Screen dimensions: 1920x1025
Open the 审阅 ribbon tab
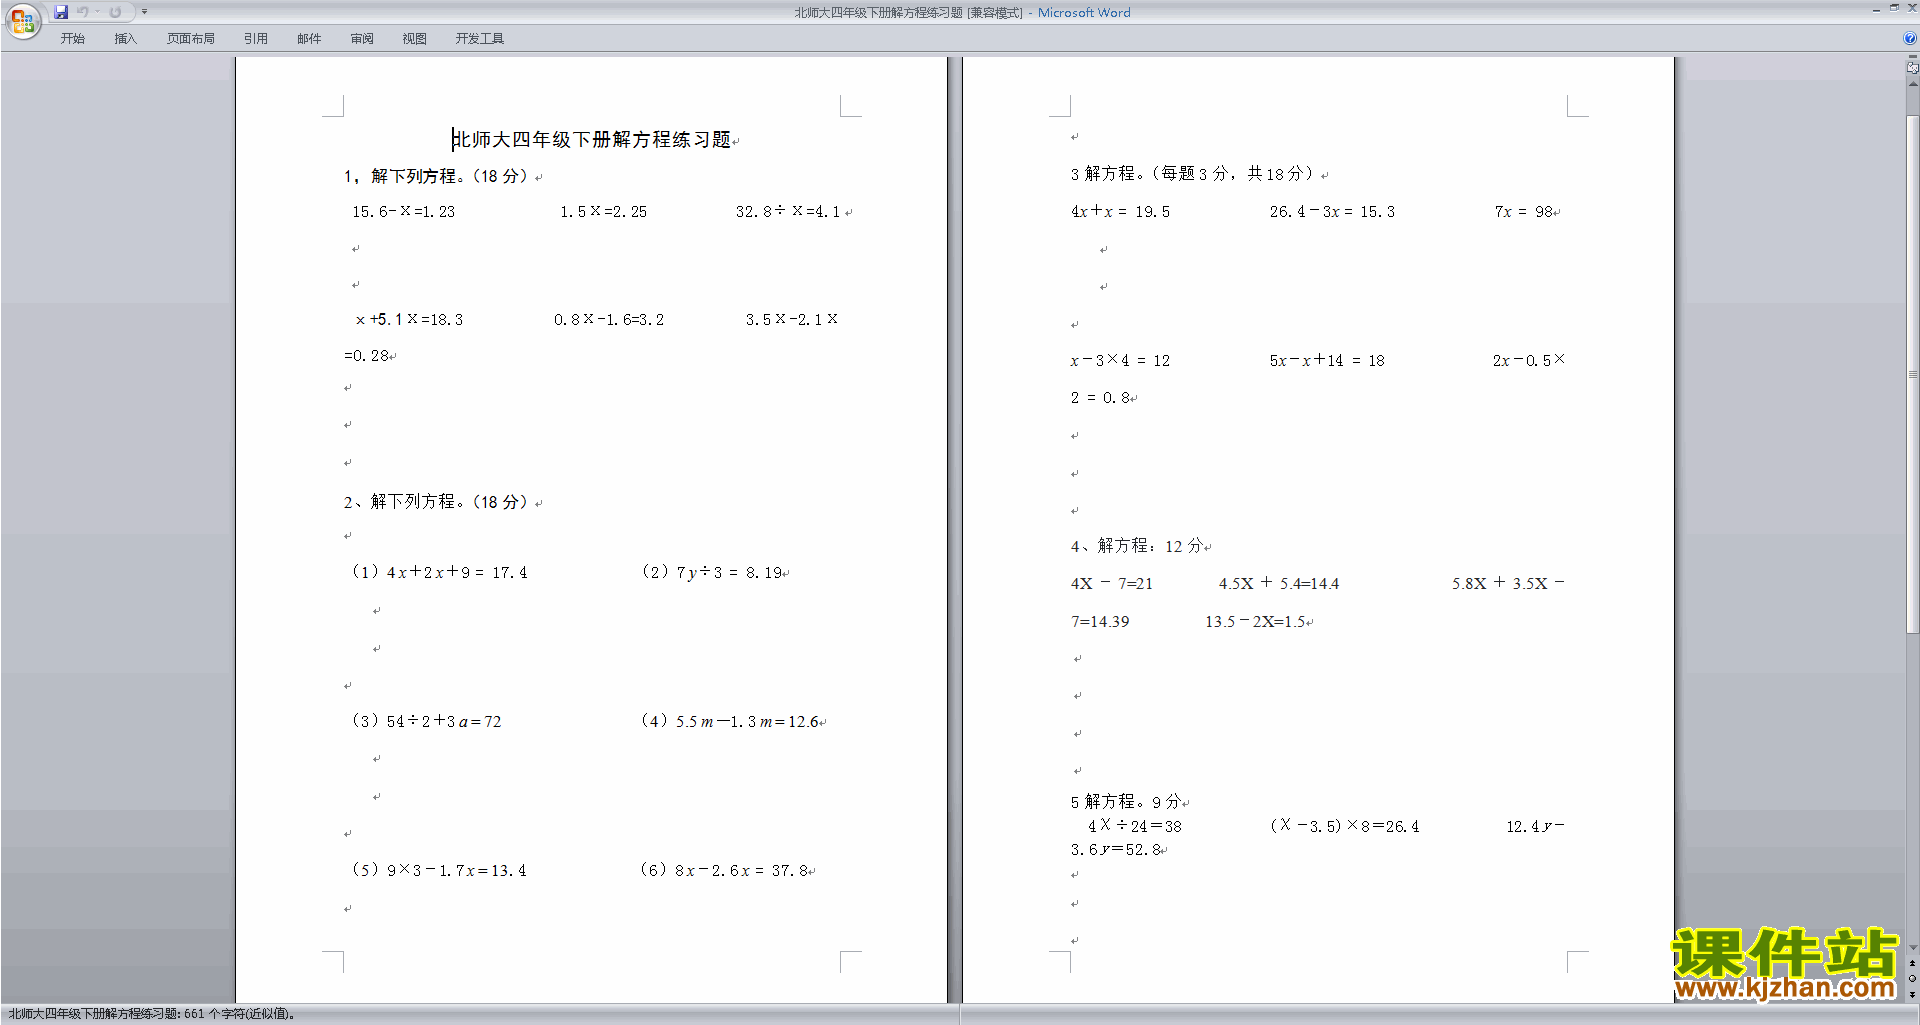[x=362, y=39]
